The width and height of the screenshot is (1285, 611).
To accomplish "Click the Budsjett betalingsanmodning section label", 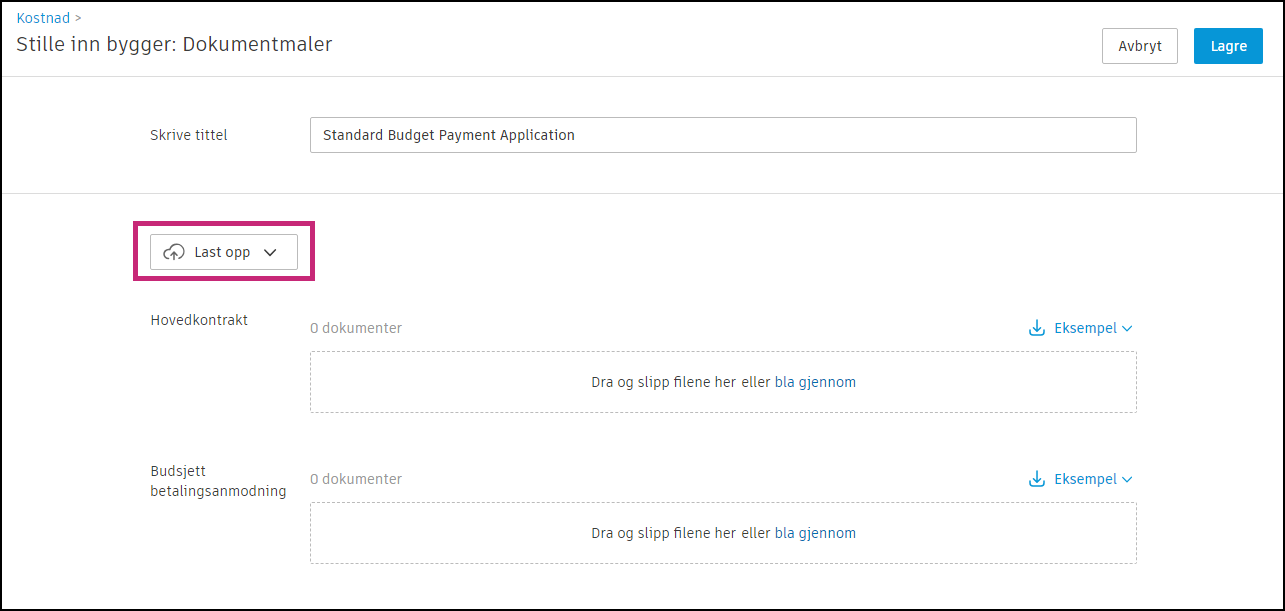I will [x=218, y=481].
